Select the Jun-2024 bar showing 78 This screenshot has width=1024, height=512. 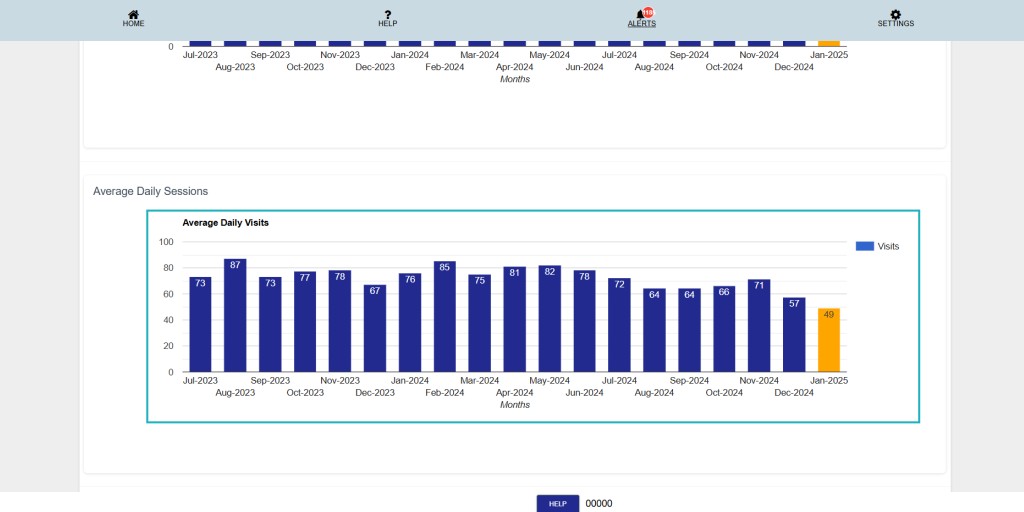[584, 321]
